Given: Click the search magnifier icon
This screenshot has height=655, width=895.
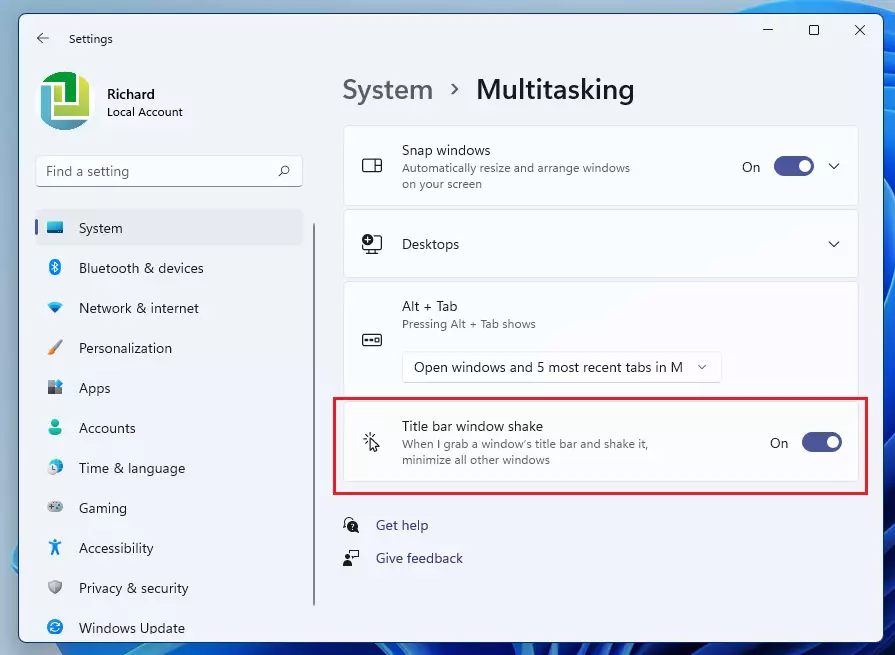Looking at the screenshot, I should point(284,171).
